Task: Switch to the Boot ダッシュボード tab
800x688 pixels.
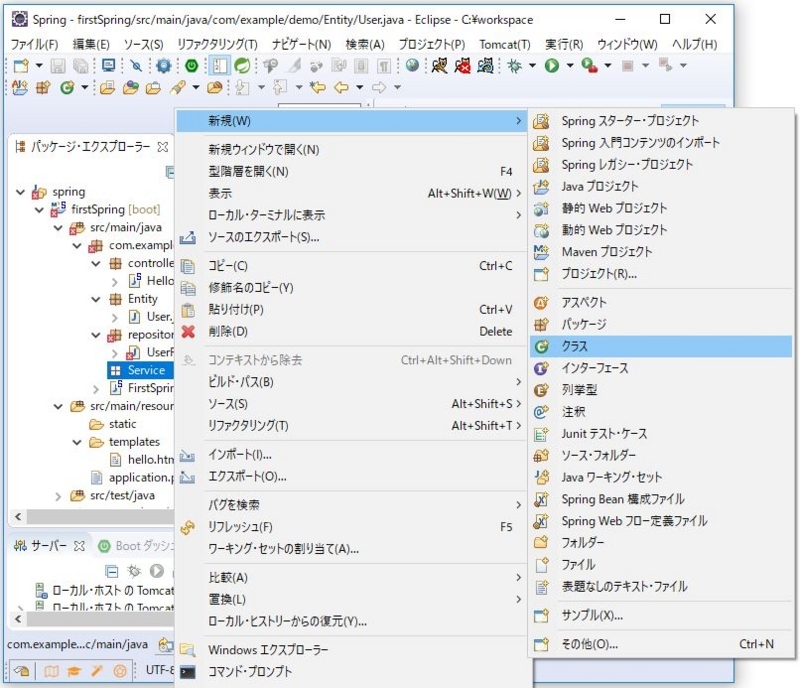Action: click(x=138, y=546)
